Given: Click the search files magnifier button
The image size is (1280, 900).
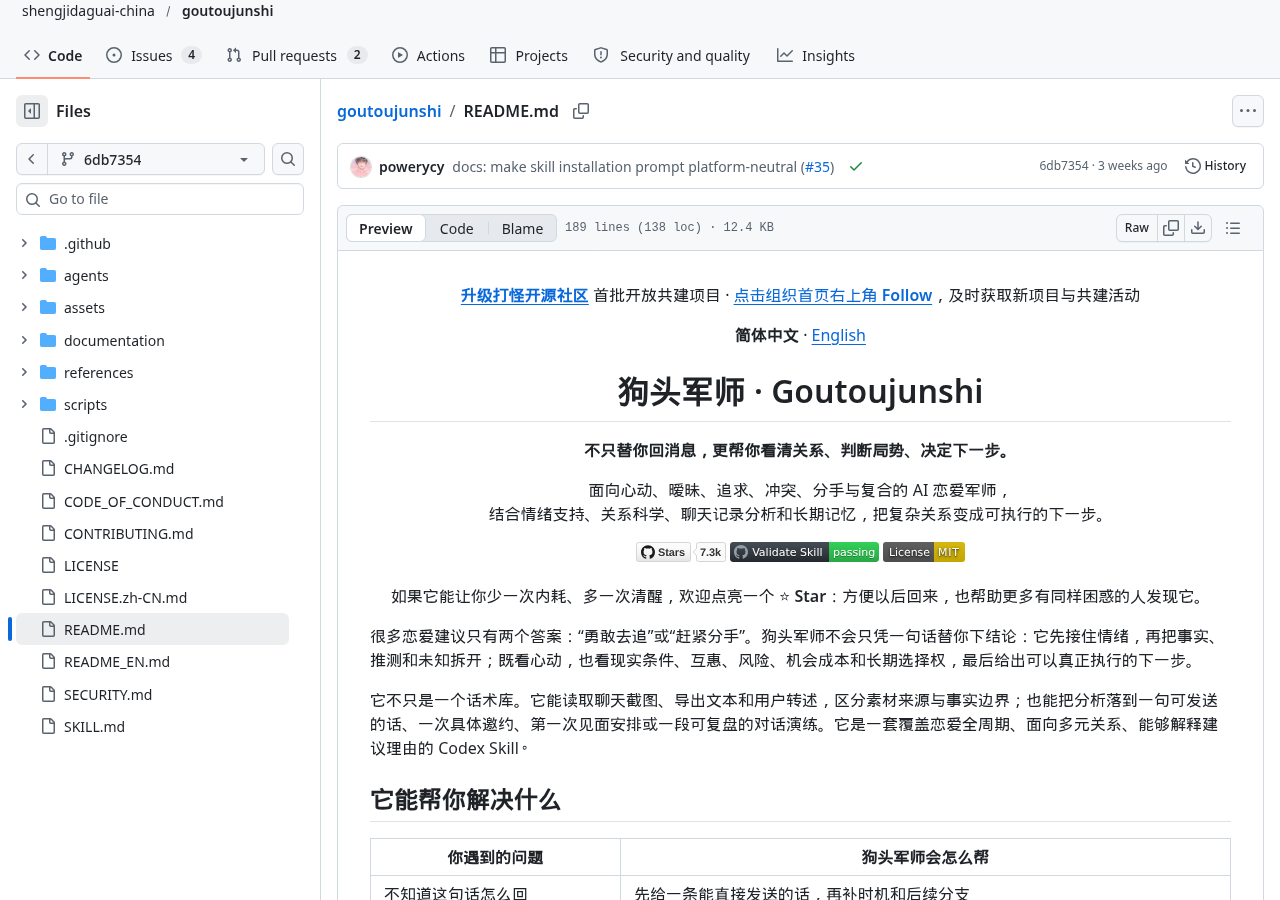Looking at the screenshot, I should pos(288,159).
